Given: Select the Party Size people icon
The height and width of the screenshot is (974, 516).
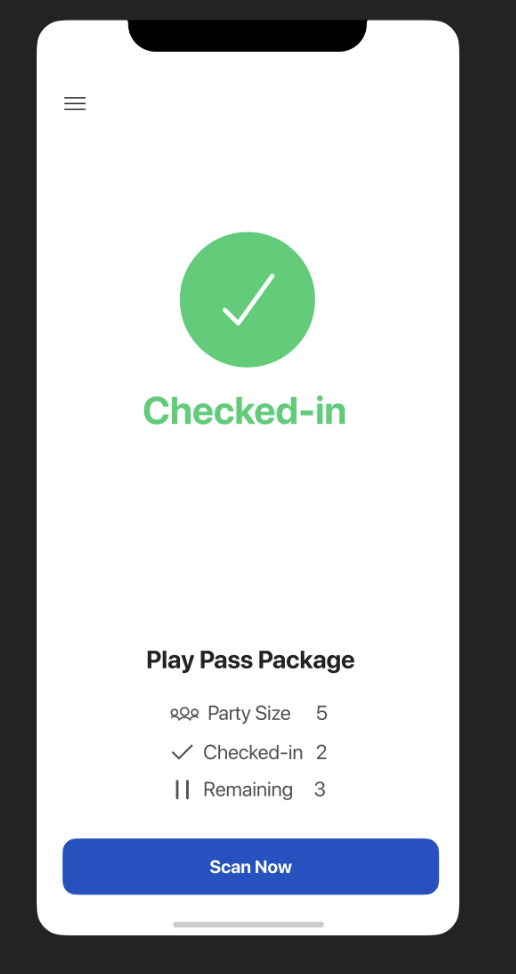Looking at the screenshot, I should click(x=184, y=714).
